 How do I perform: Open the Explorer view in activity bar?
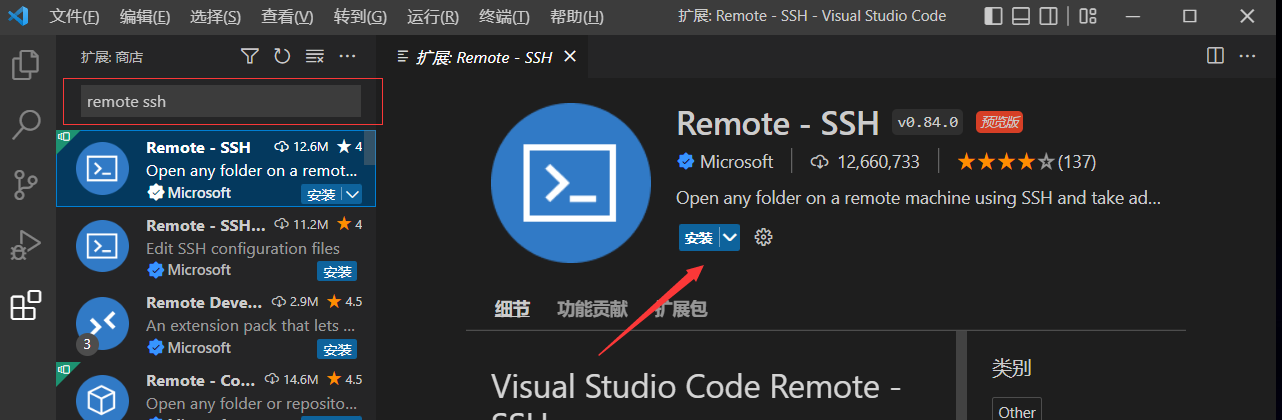pyautogui.click(x=25, y=66)
